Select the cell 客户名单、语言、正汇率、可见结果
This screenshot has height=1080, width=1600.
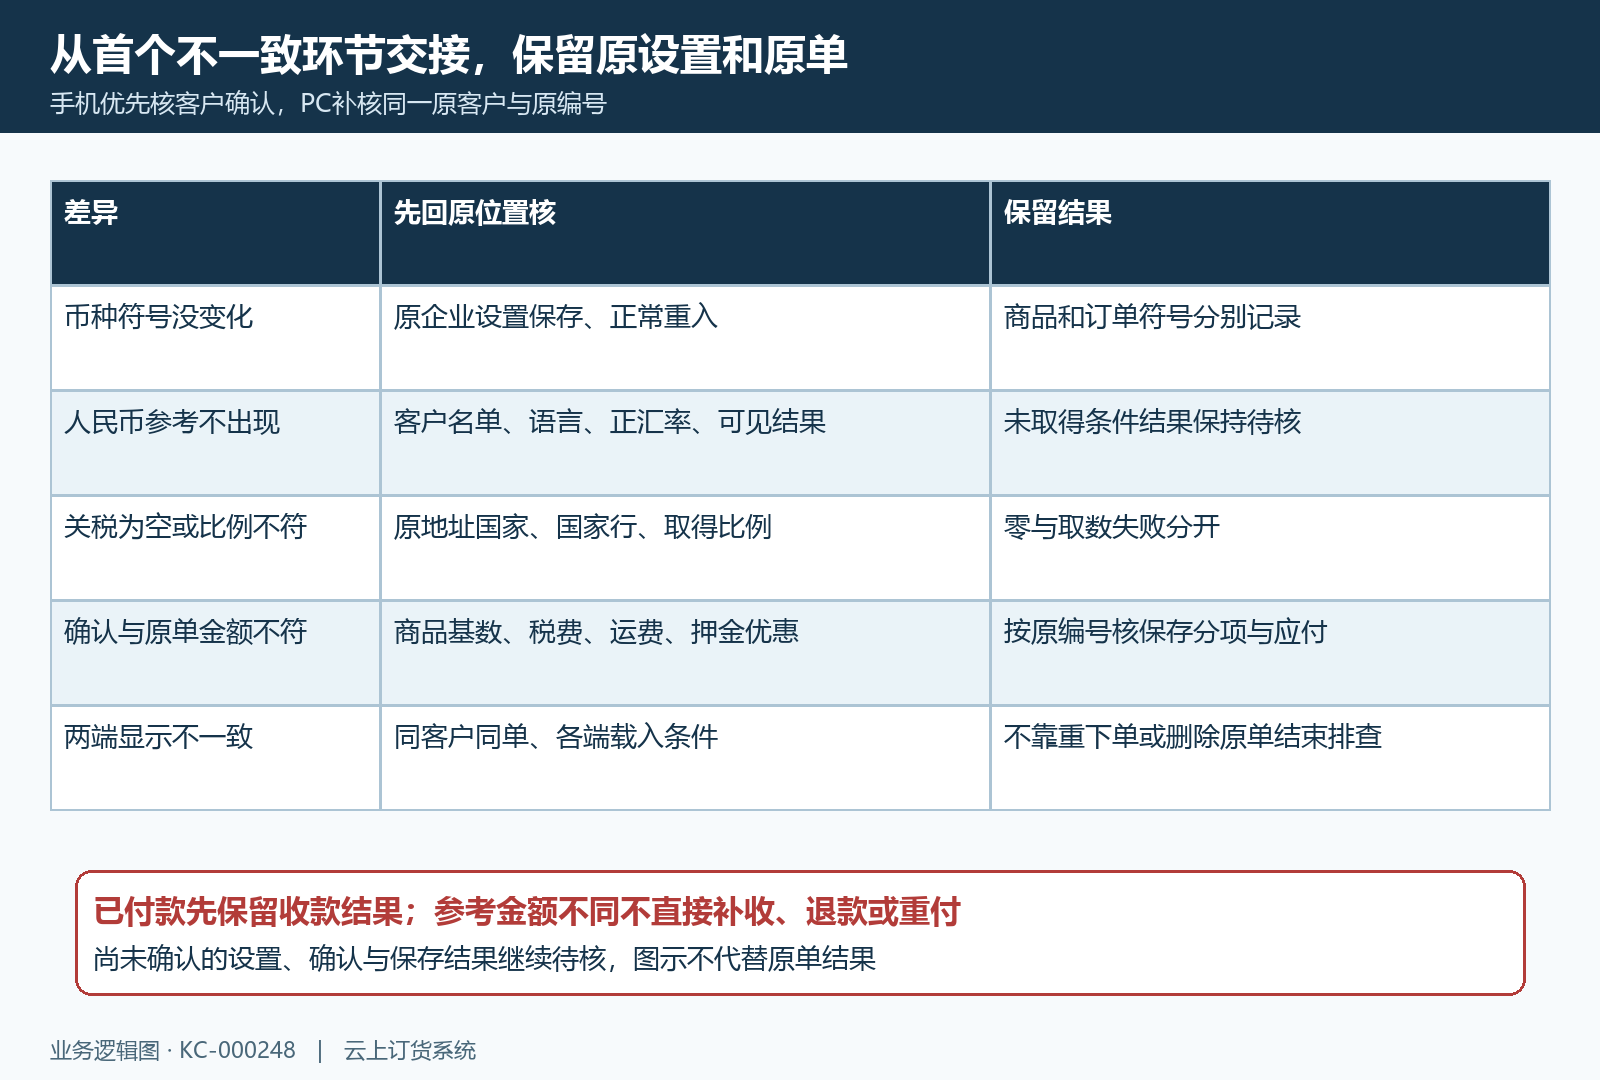(x=685, y=443)
